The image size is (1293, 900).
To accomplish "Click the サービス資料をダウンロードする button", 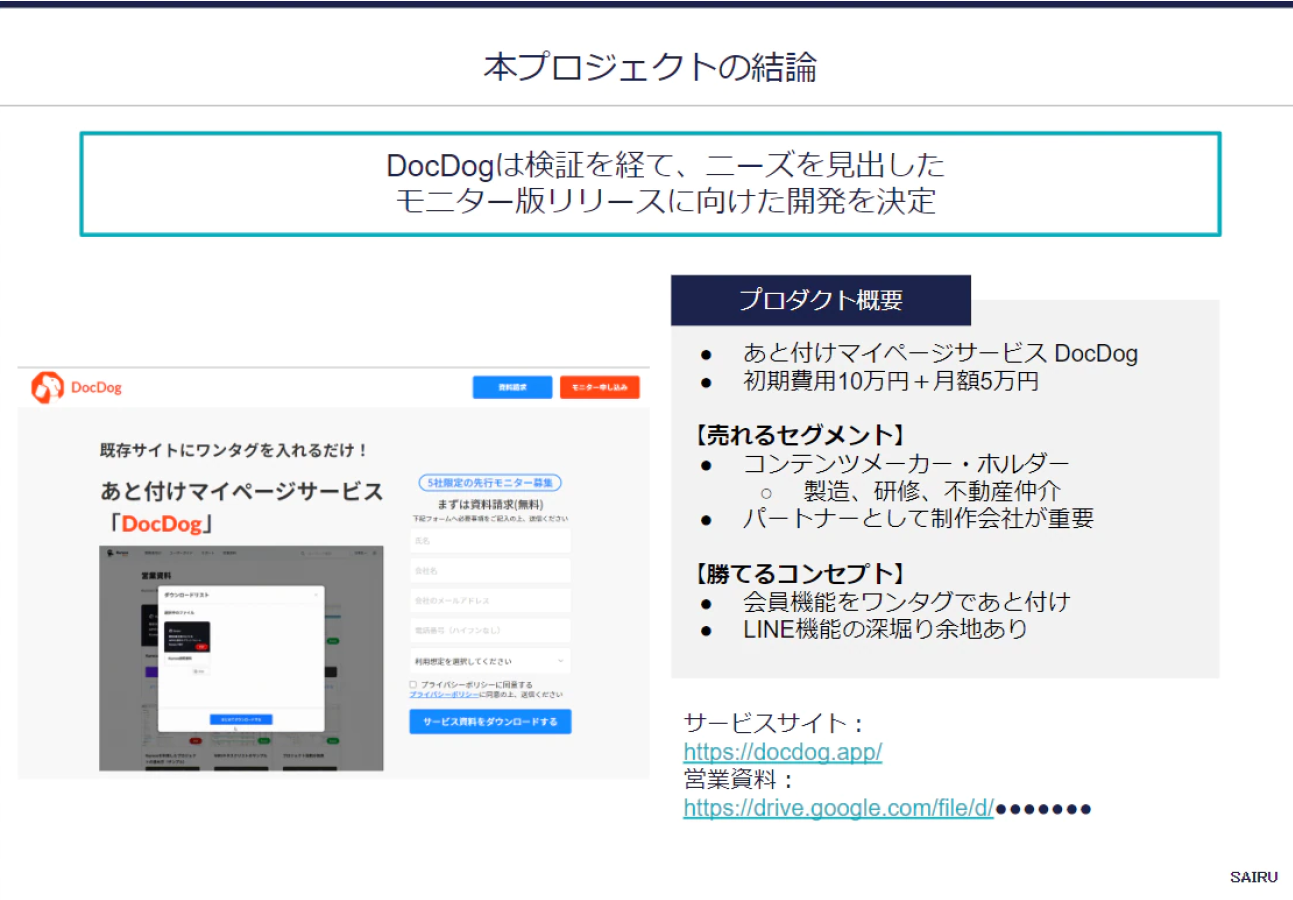I will pyautogui.click(x=490, y=721).
